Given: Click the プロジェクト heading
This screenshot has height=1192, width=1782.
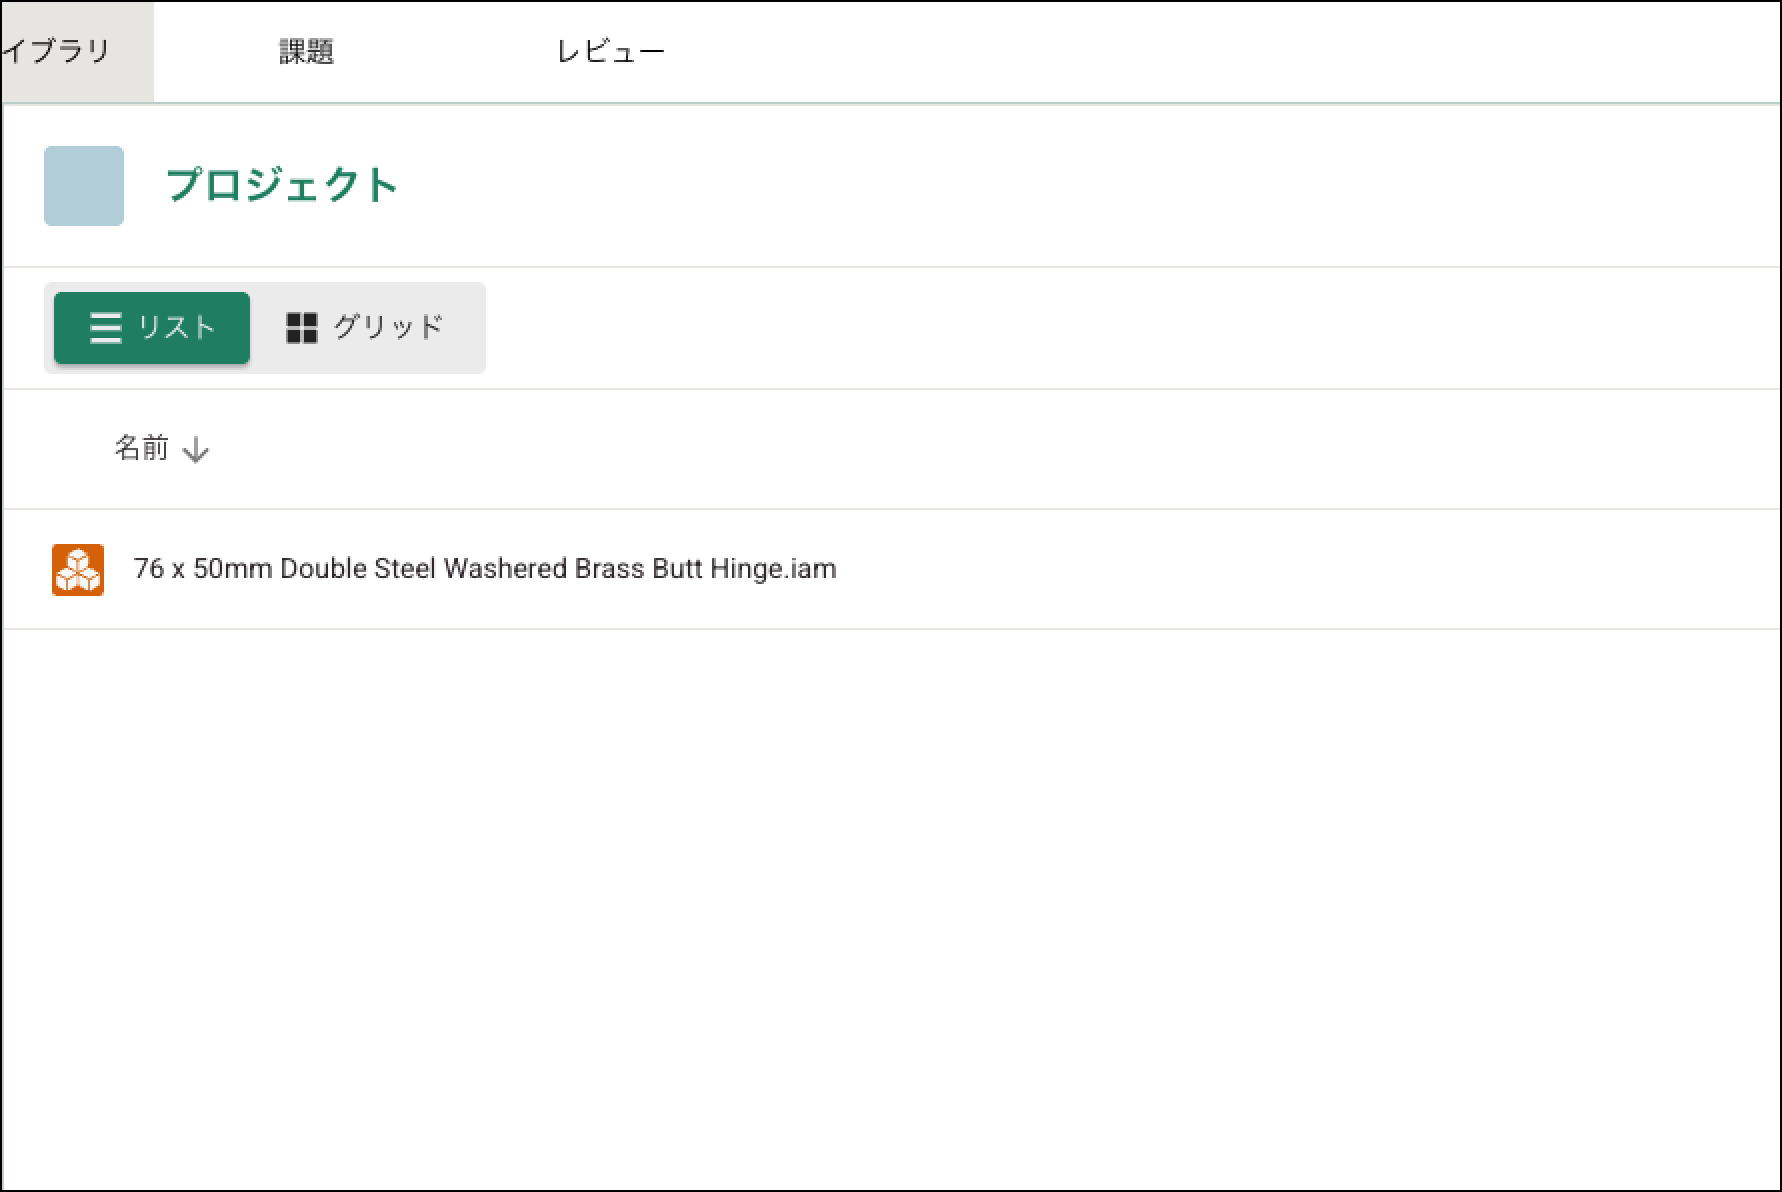Looking at the screenshot, I should (282, 186).
